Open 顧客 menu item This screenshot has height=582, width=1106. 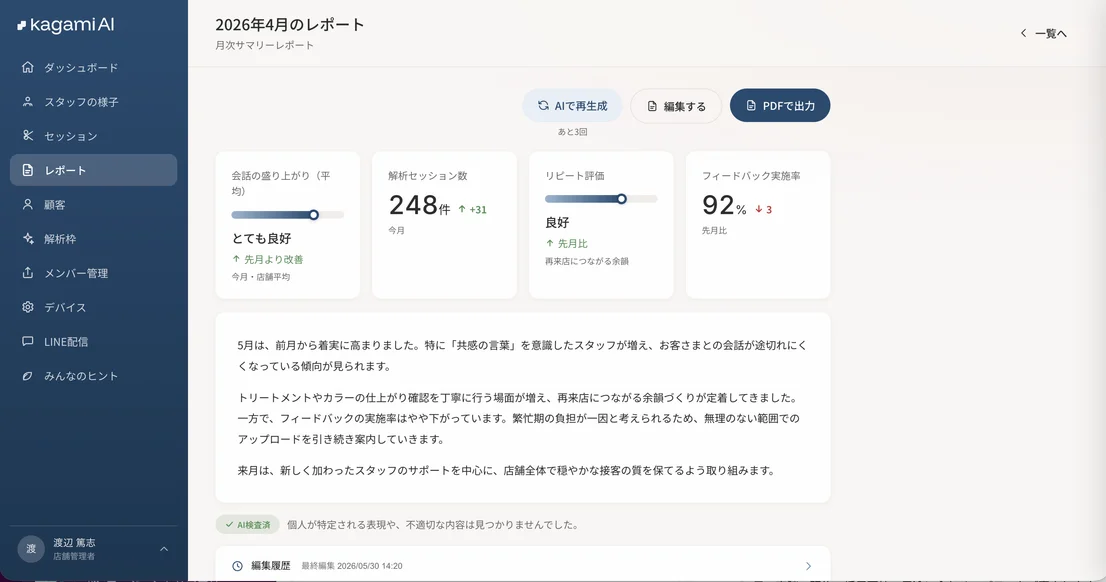point(93,205)
